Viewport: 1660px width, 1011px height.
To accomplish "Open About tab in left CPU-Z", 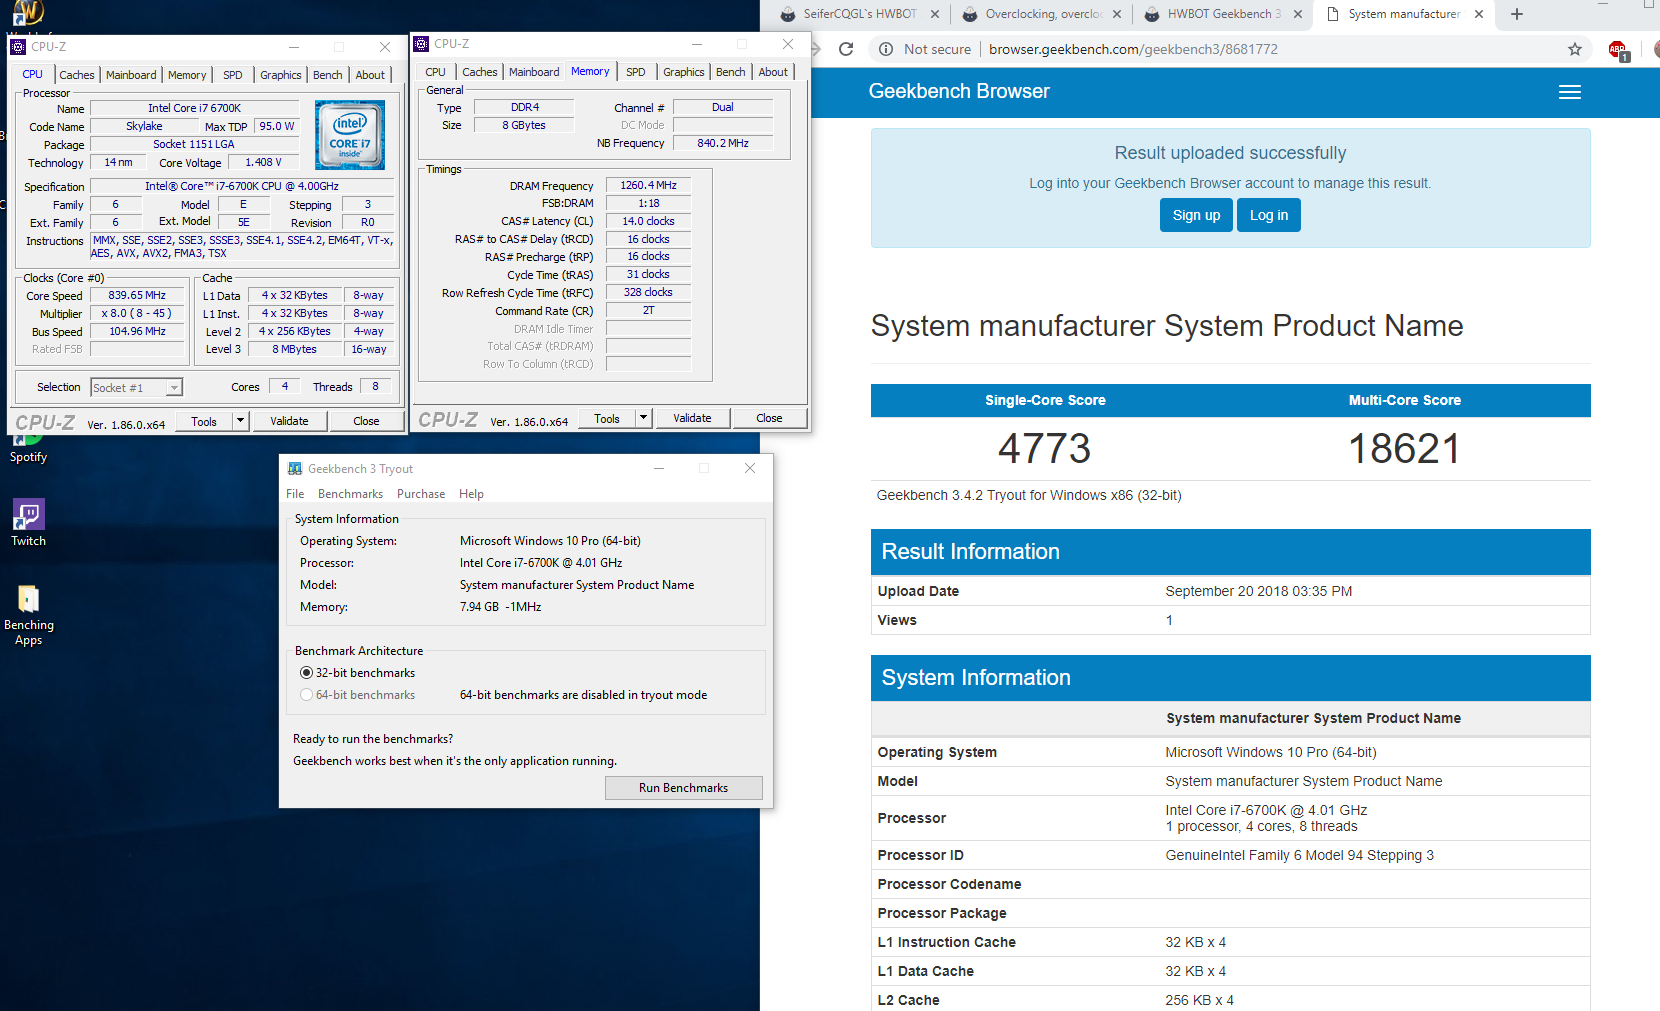I will (370, 75).
